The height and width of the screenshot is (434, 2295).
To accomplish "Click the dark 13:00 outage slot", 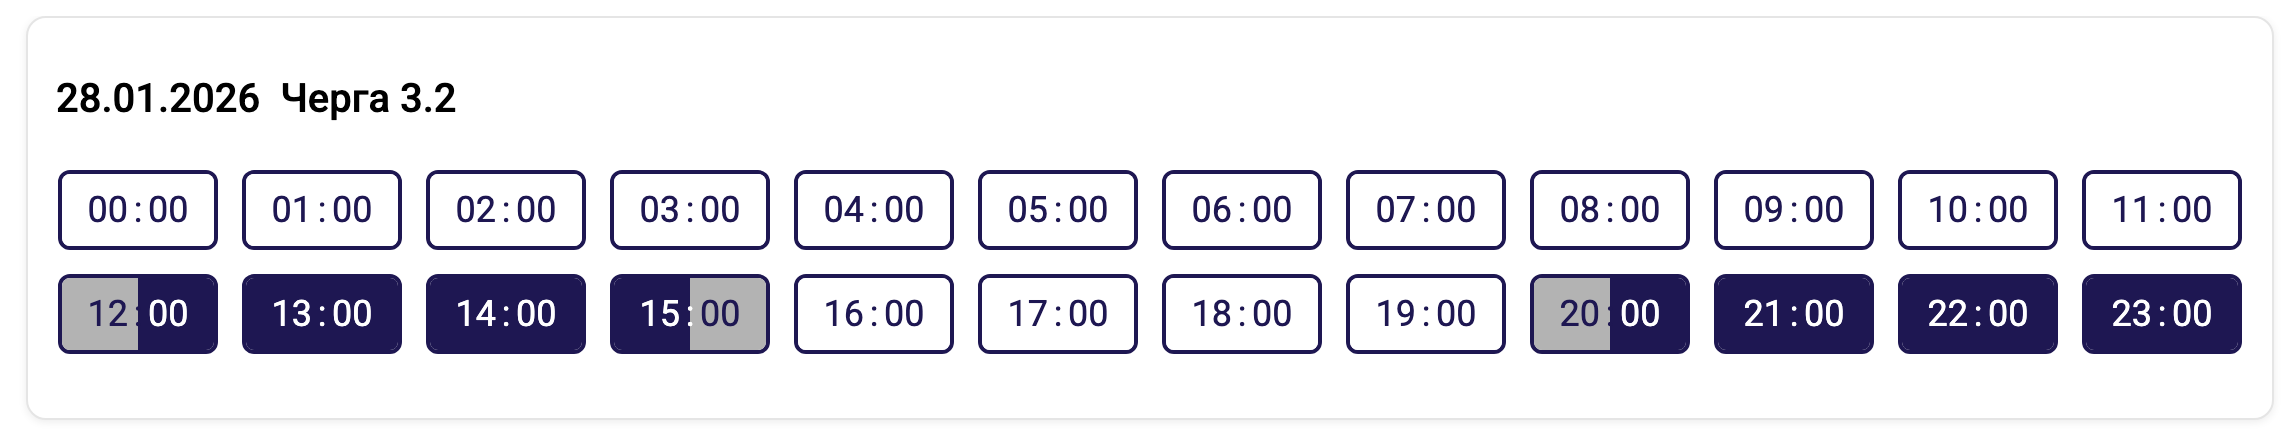I will pos(322,314).
